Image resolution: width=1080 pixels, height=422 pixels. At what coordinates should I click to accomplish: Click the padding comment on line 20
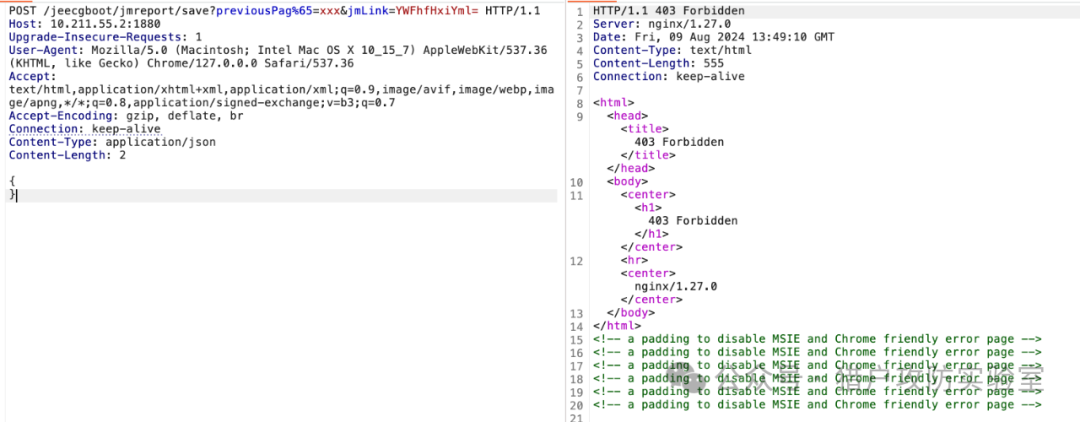816,405
